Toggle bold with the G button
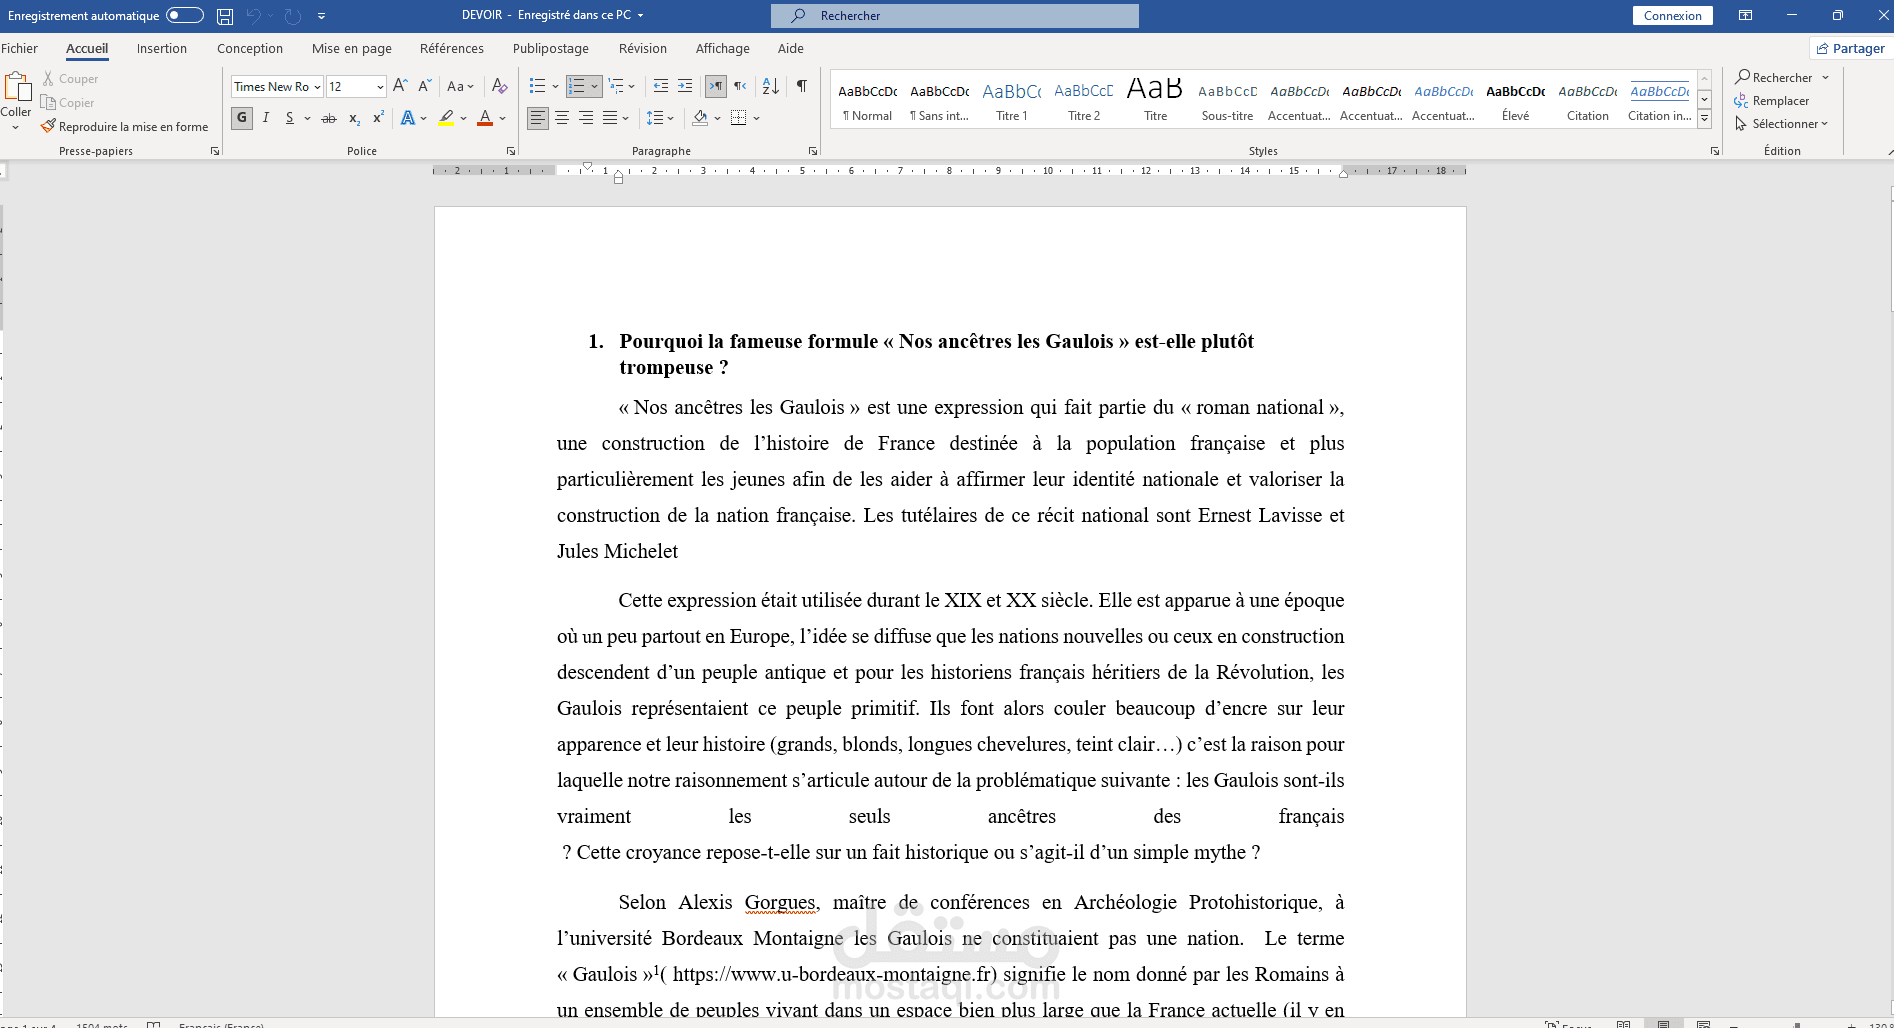 click(242, 118)
